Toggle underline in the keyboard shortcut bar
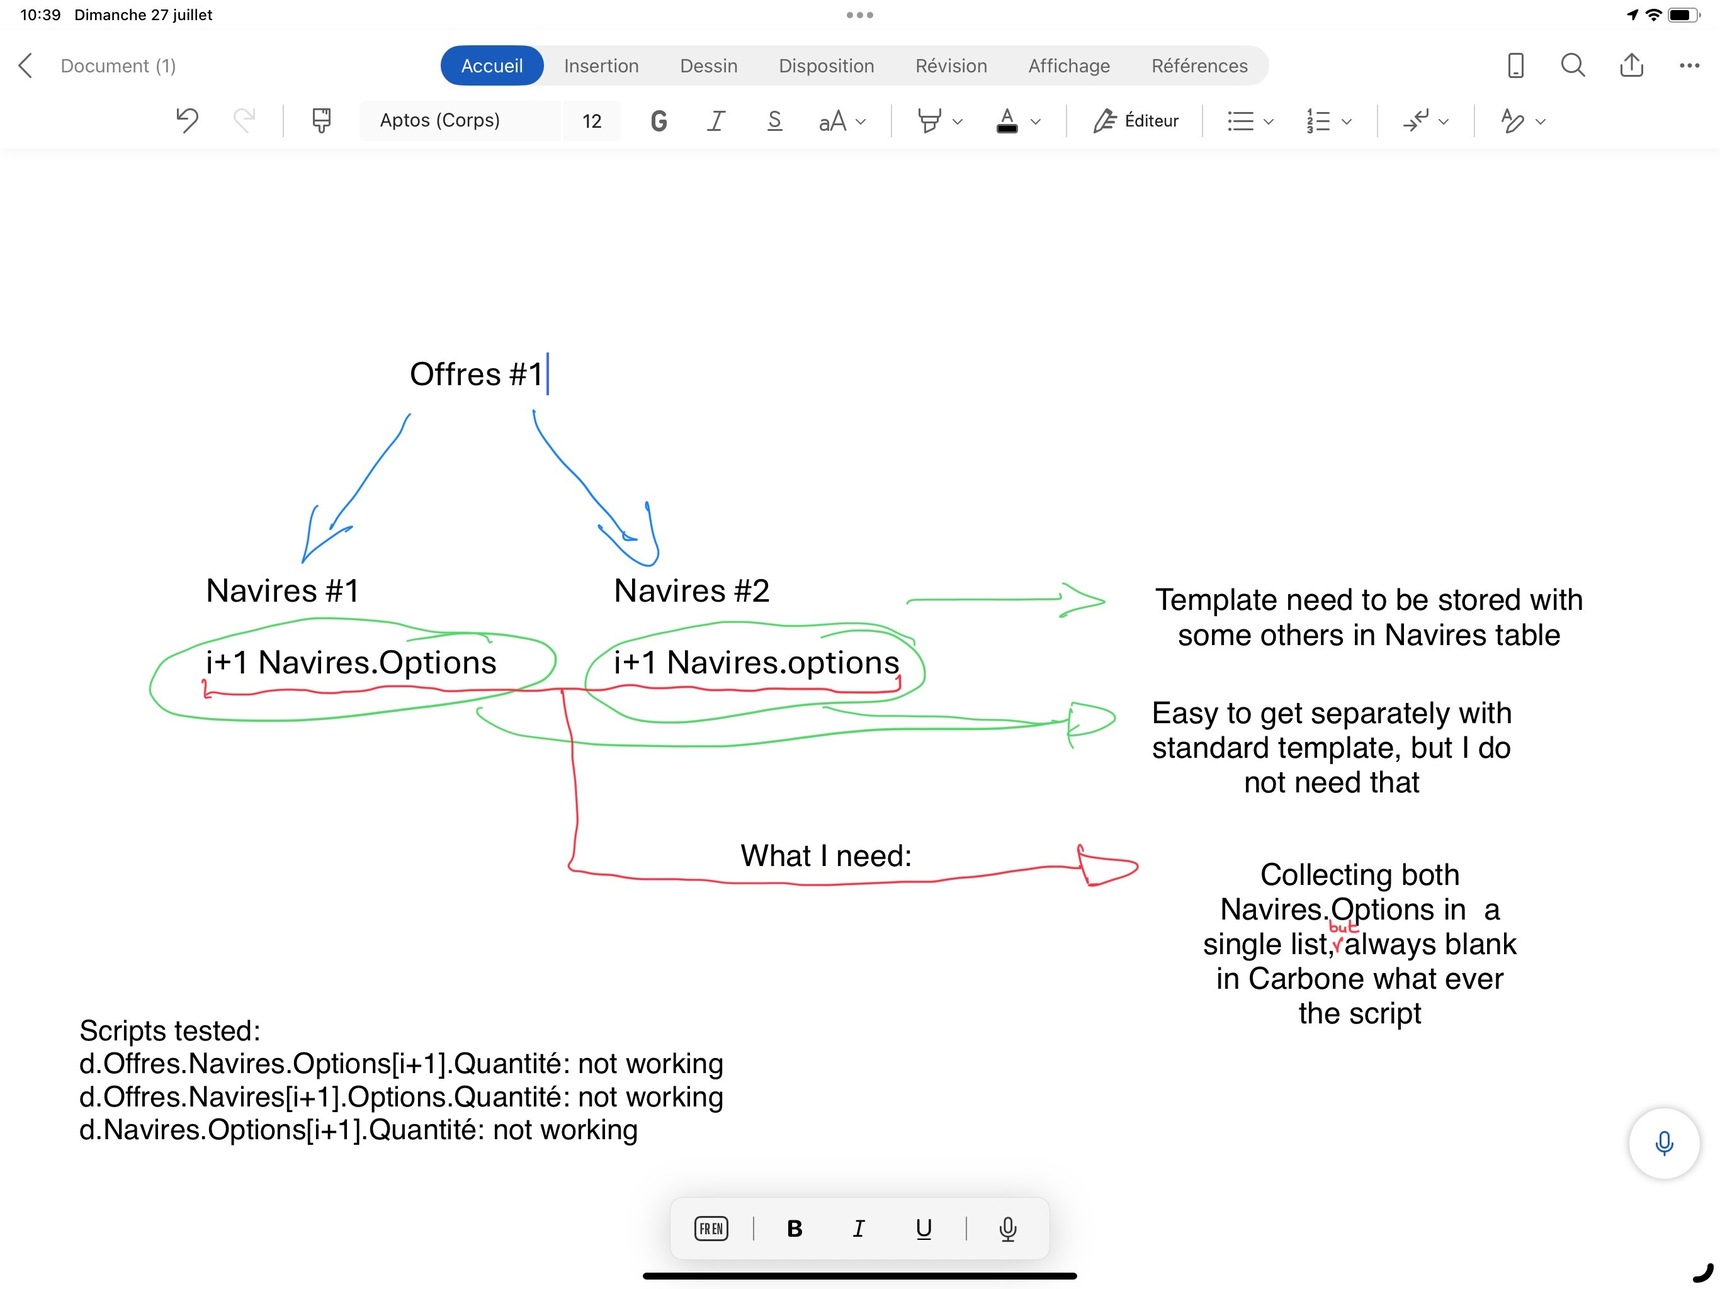This screenshot has height=1289, width=1720. (924, 1229)
